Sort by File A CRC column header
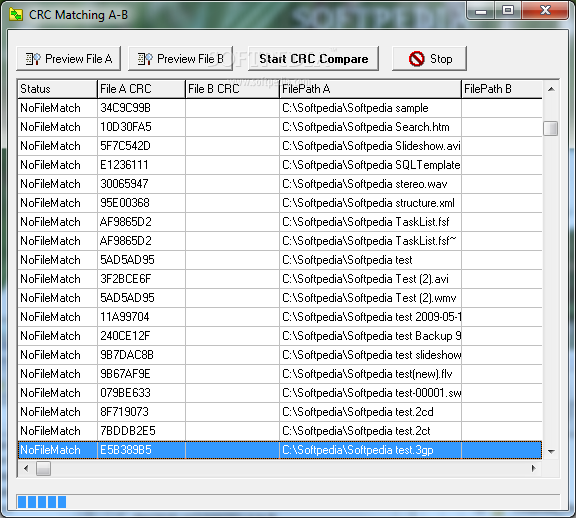 (x=141, y=89)
